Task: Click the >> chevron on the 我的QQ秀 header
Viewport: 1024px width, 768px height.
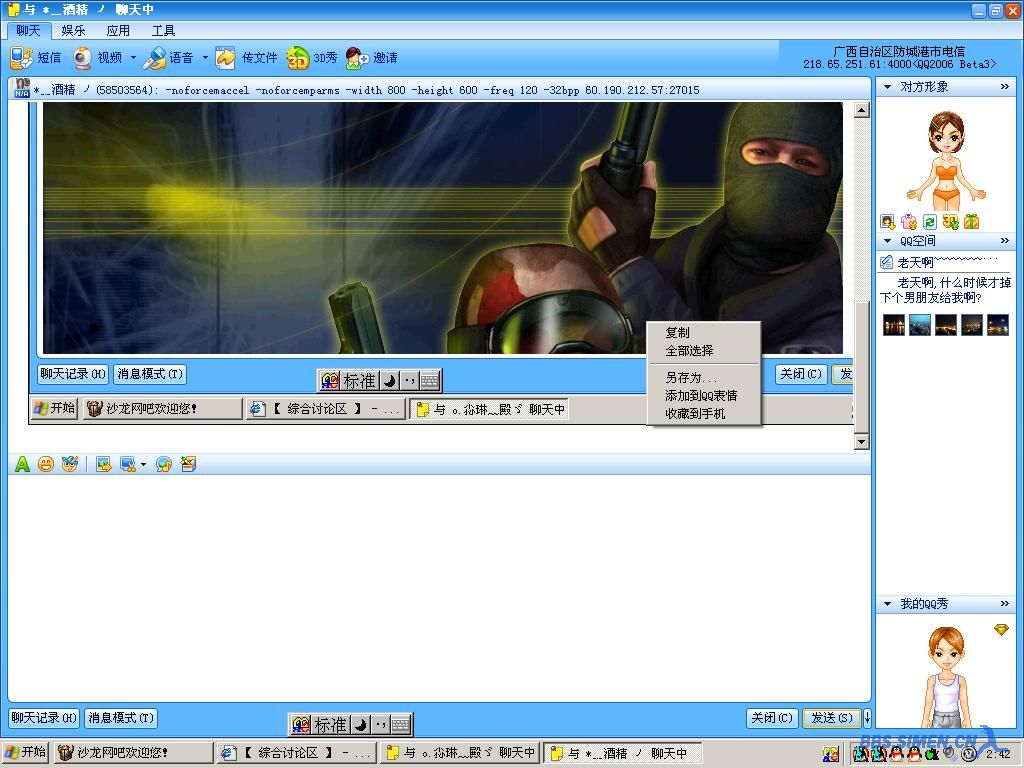Action: 1004,603
